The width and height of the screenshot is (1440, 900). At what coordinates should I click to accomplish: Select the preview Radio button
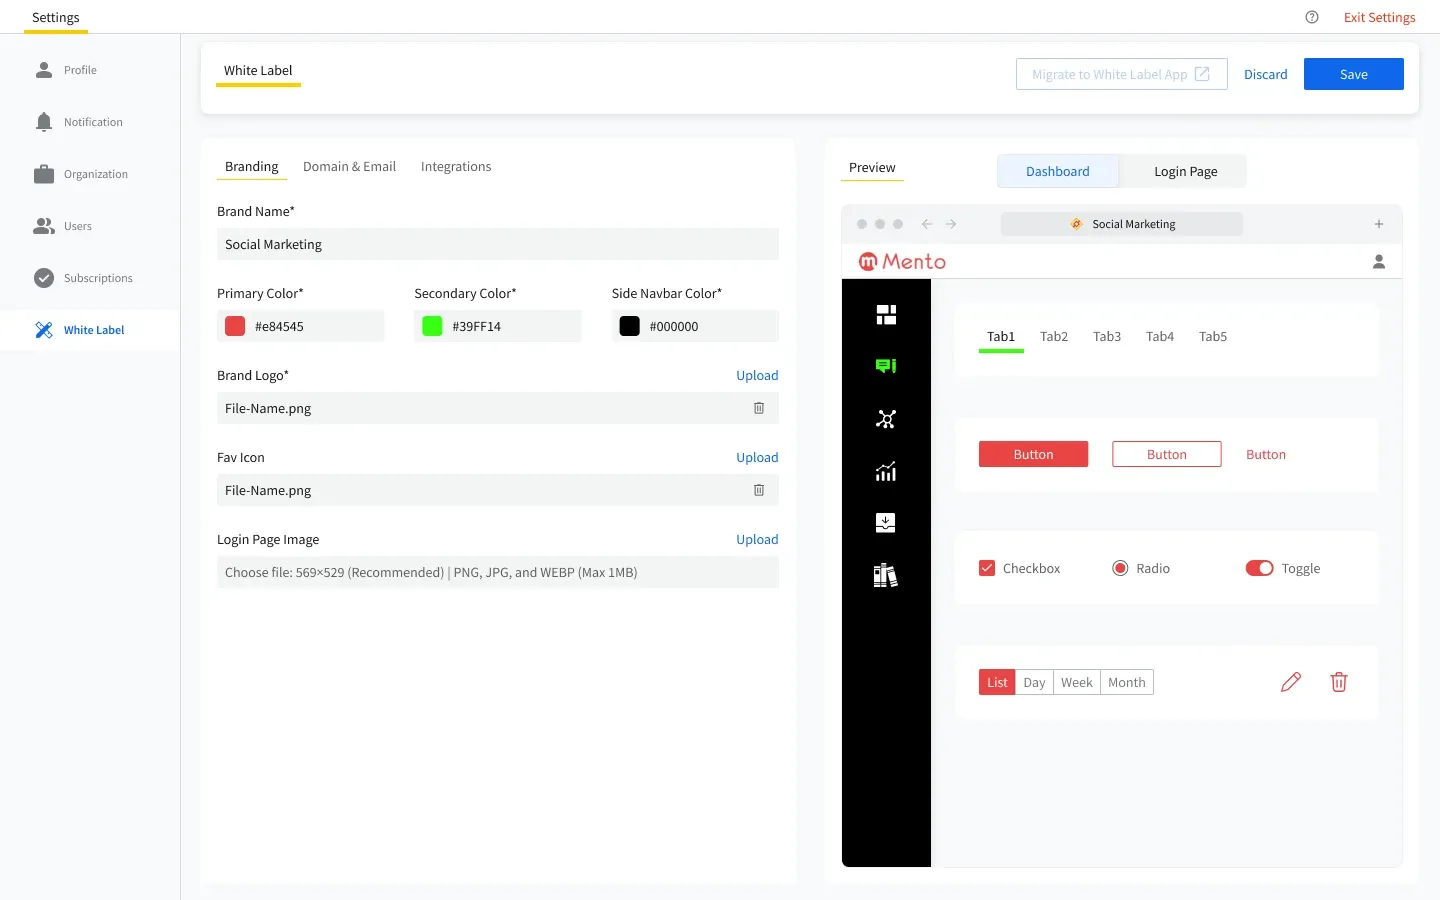(1120, 568)
